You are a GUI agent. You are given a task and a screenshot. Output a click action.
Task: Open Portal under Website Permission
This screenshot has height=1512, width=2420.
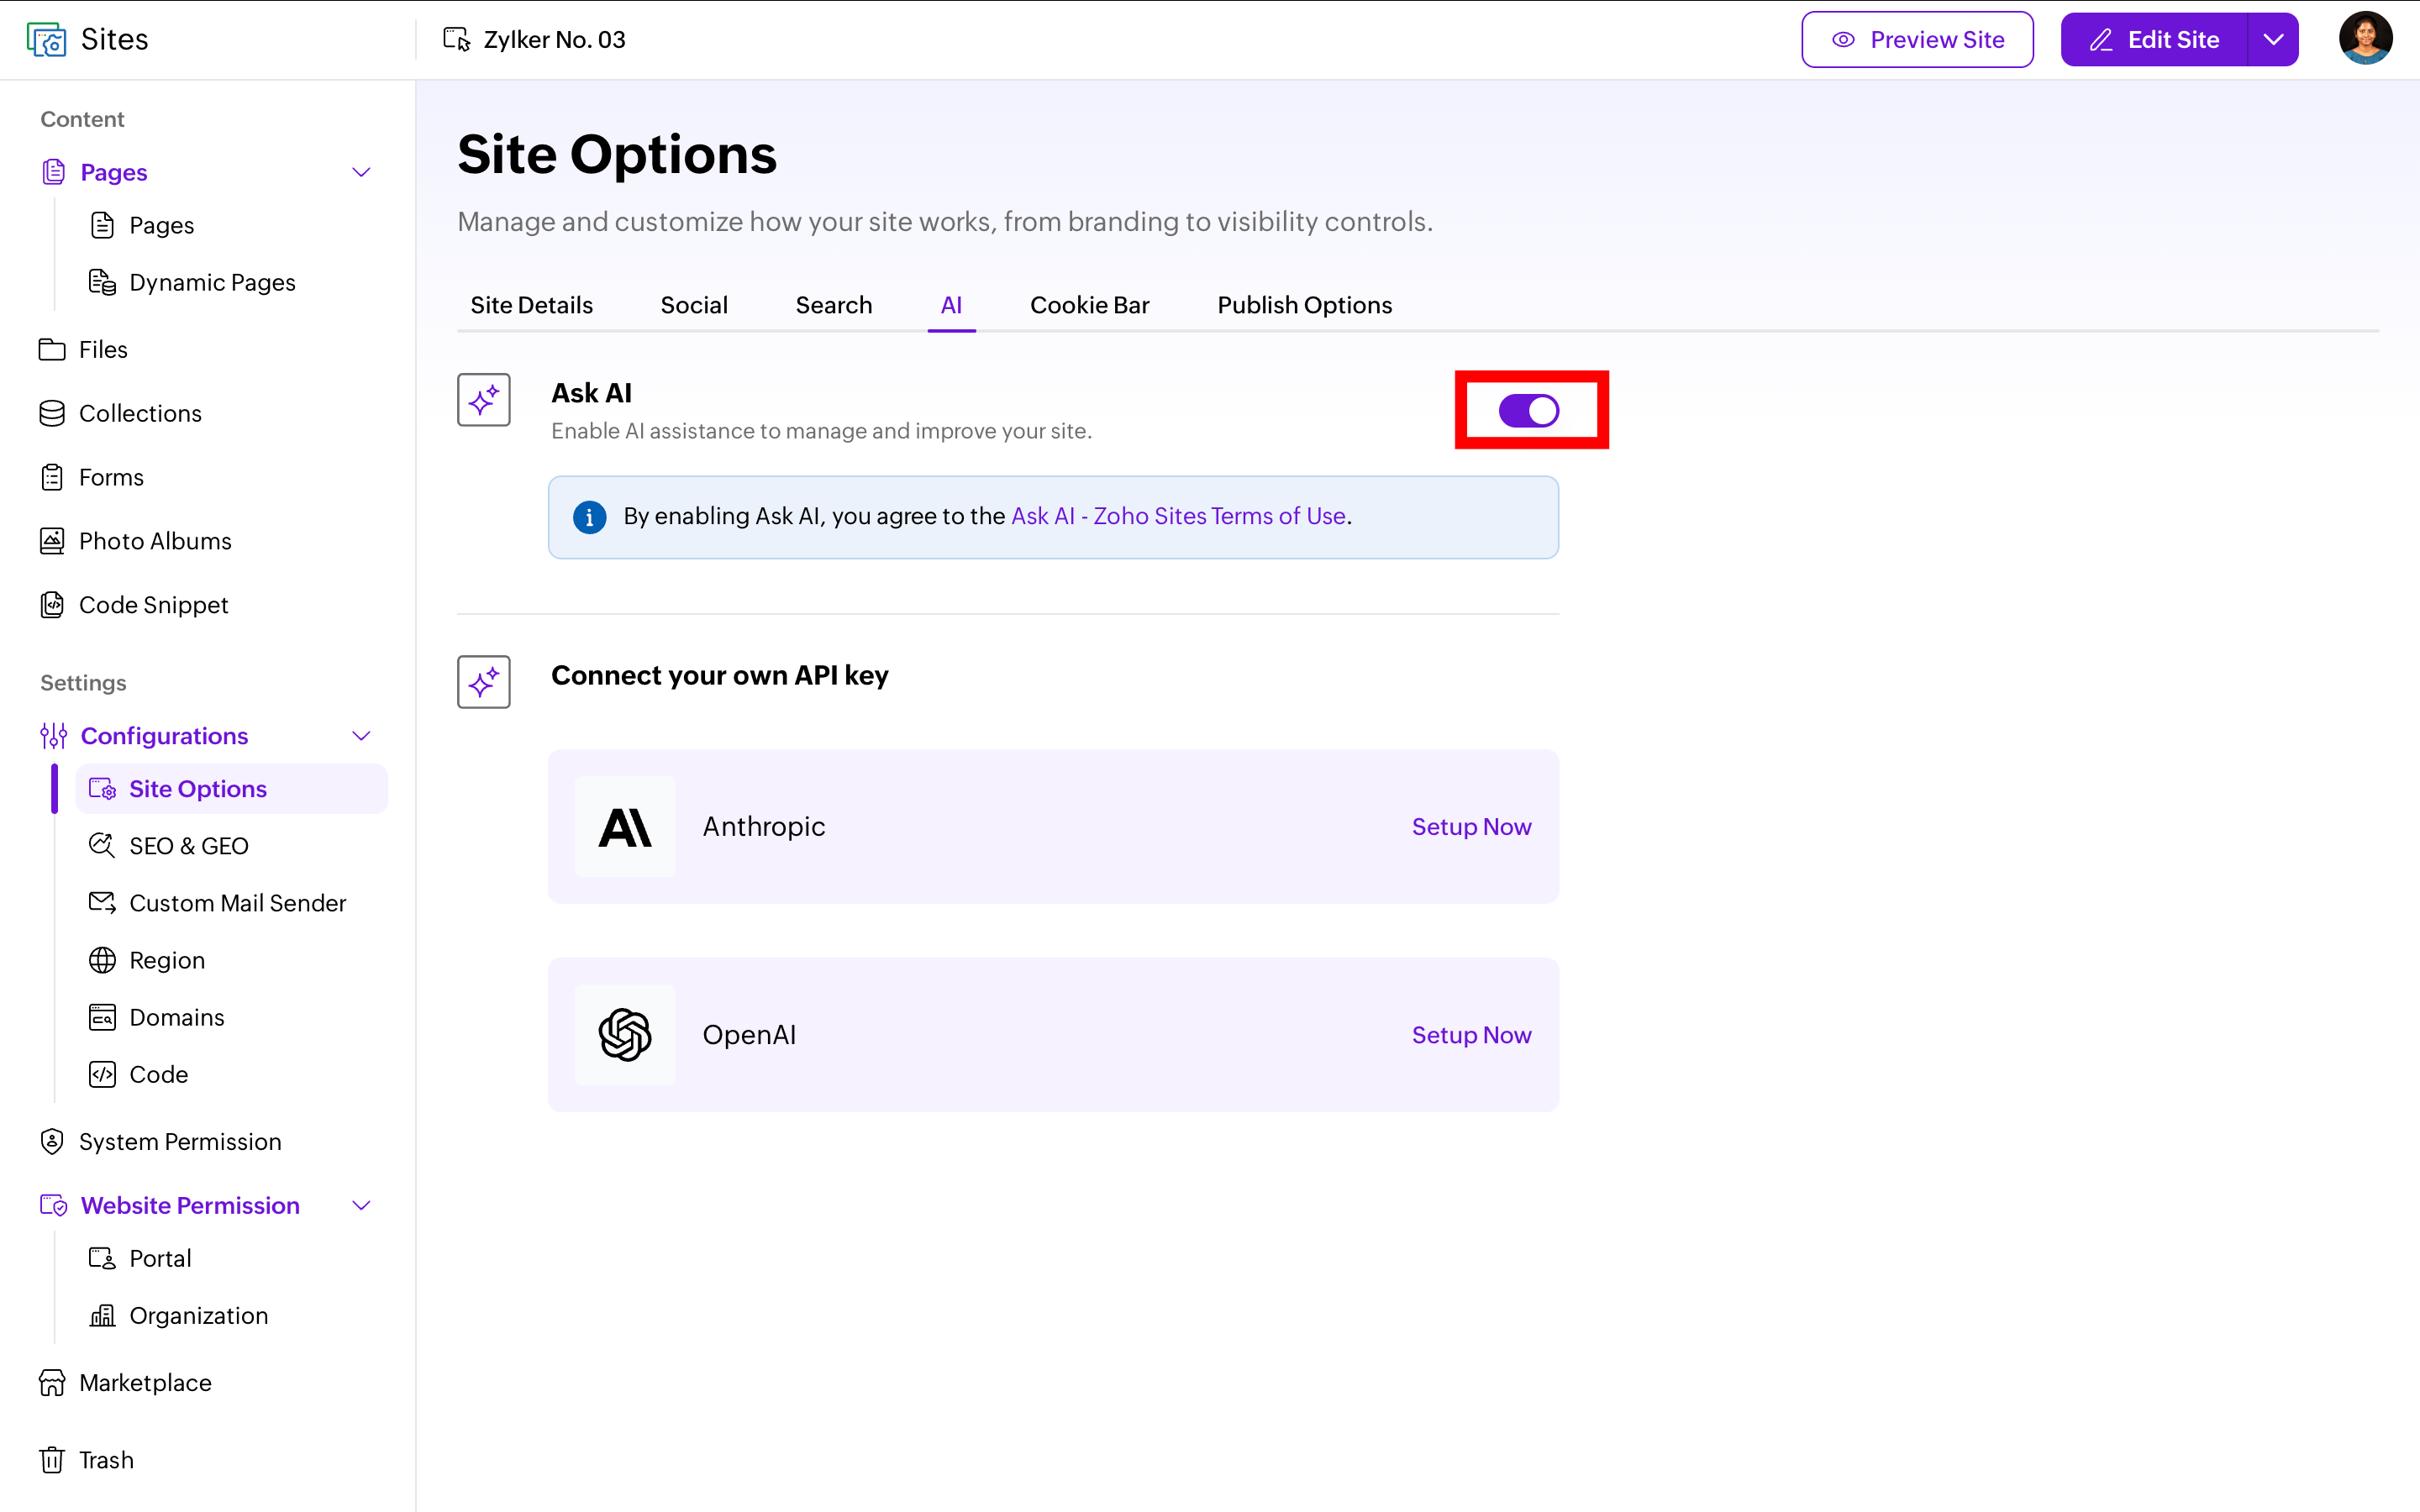coord(140,1258)
